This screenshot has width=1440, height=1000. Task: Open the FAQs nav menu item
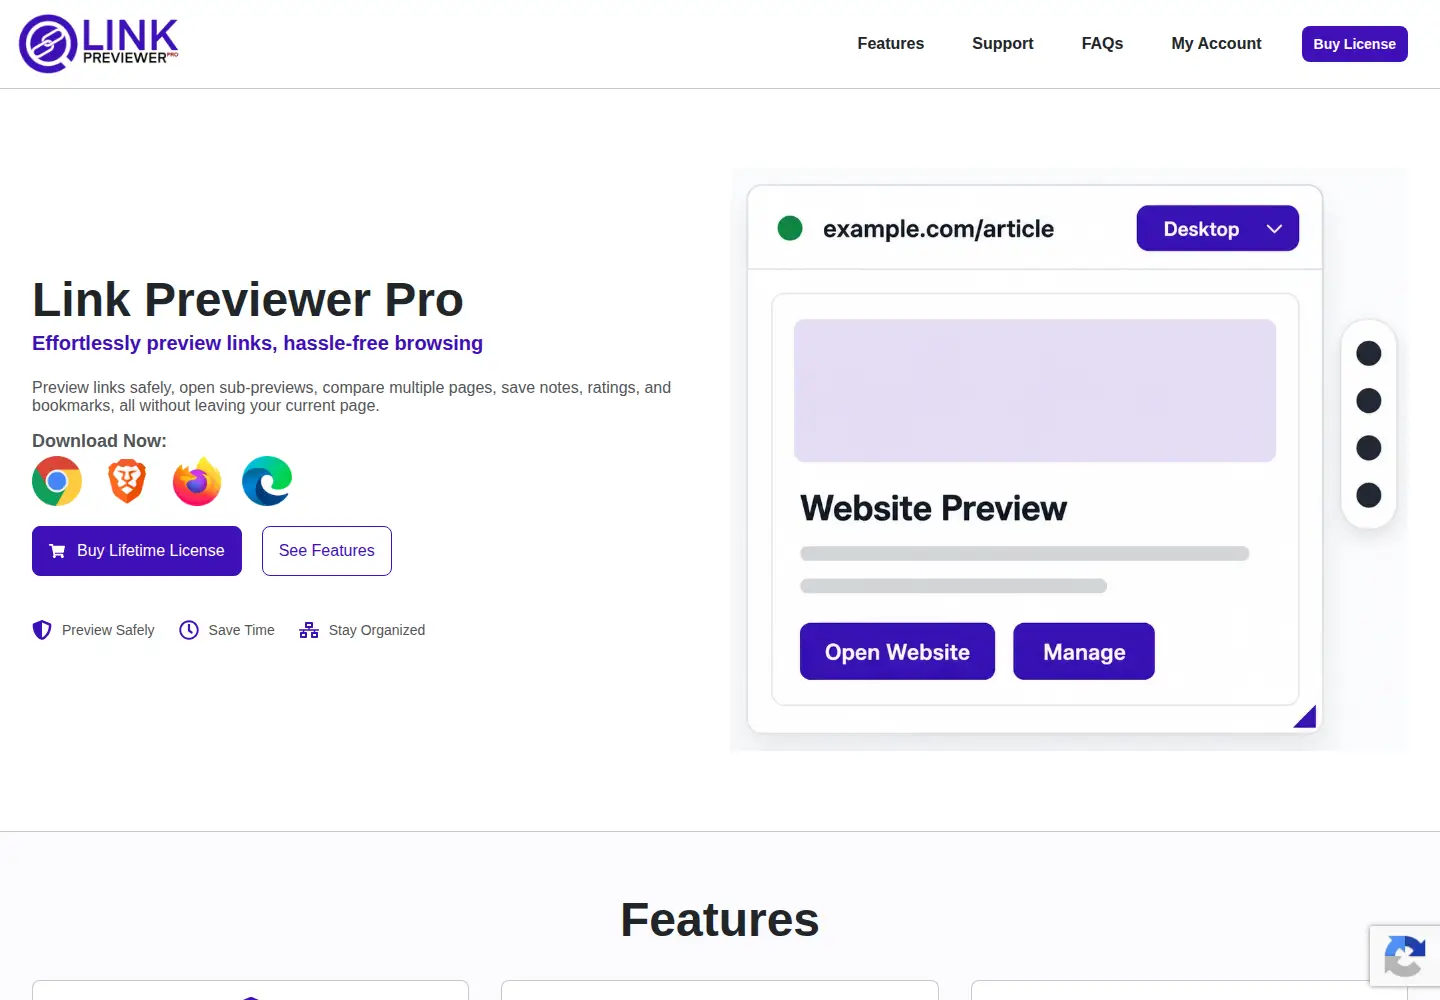1102,44
